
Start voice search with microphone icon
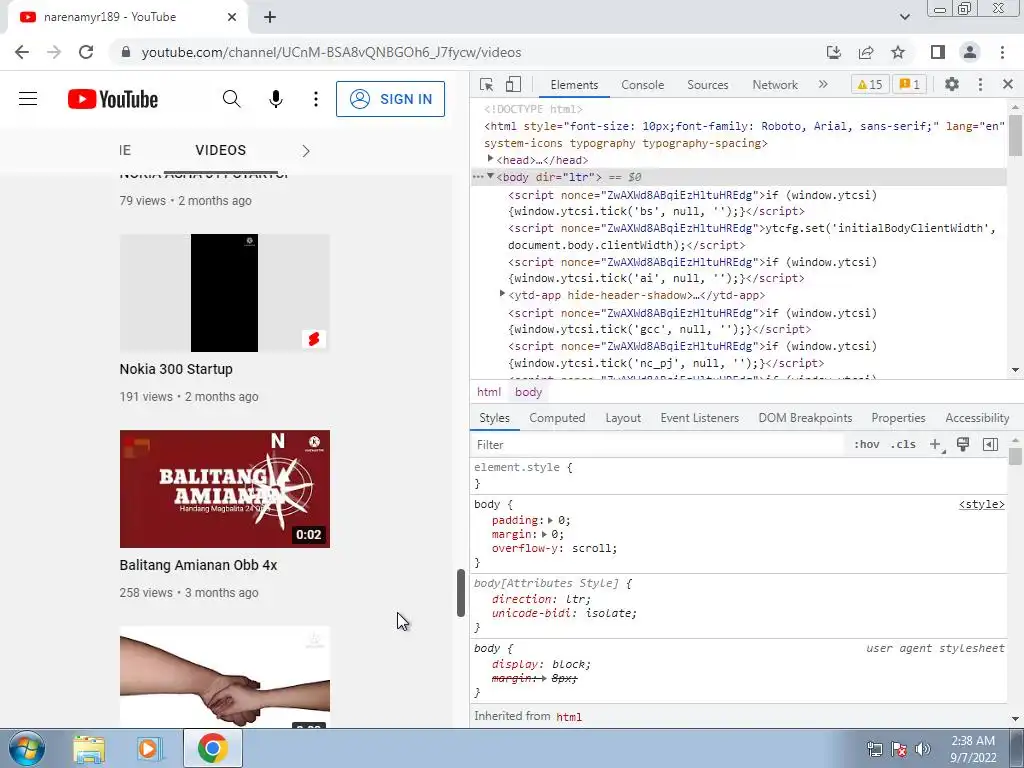click(x=276, y=99)
